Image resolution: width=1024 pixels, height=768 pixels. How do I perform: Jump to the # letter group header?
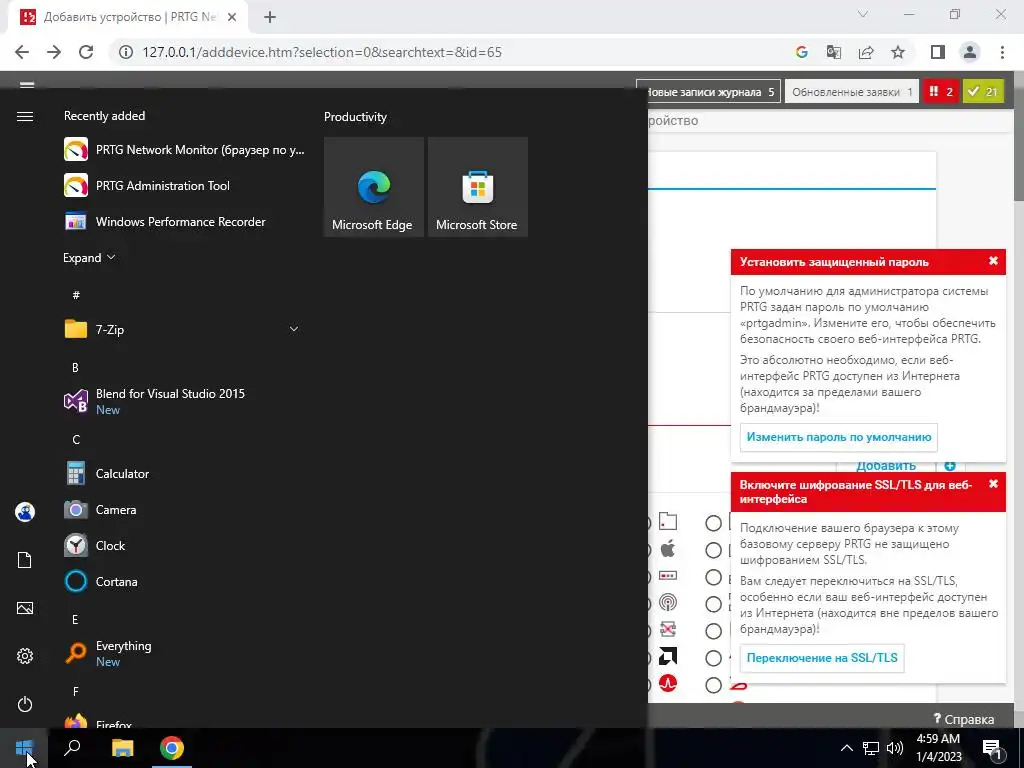[x=76, y=295]
